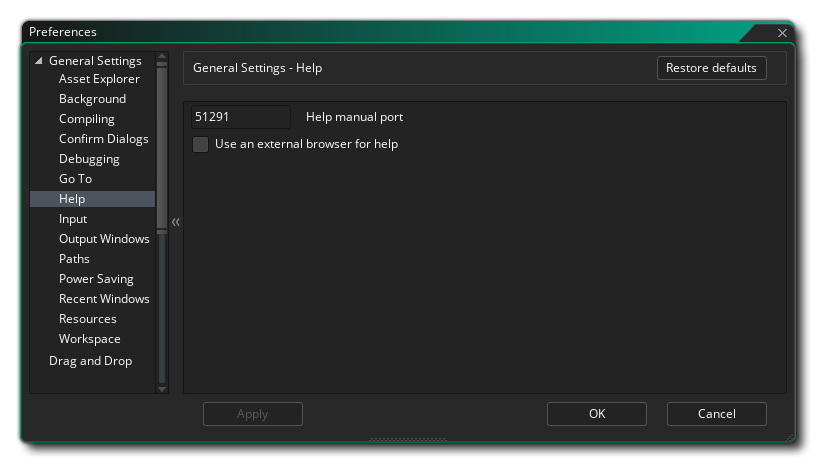
Task: Select Power Saving option
Action: coord(96,279)
